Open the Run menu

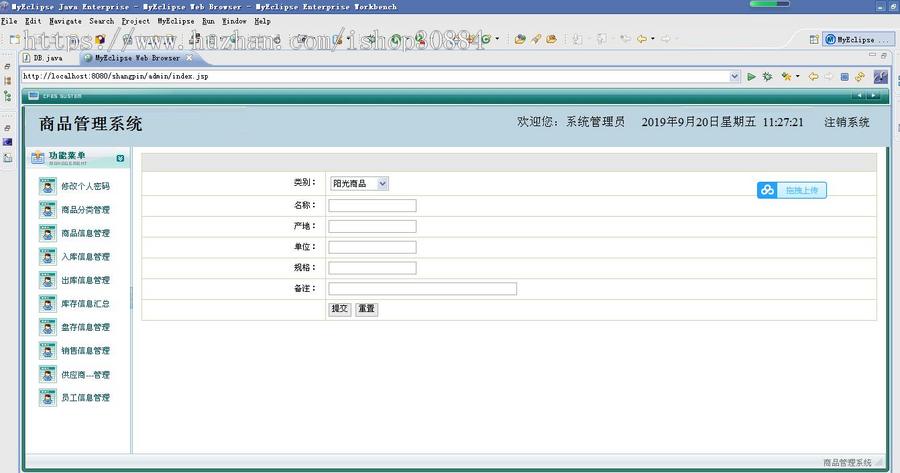(208, 21)
